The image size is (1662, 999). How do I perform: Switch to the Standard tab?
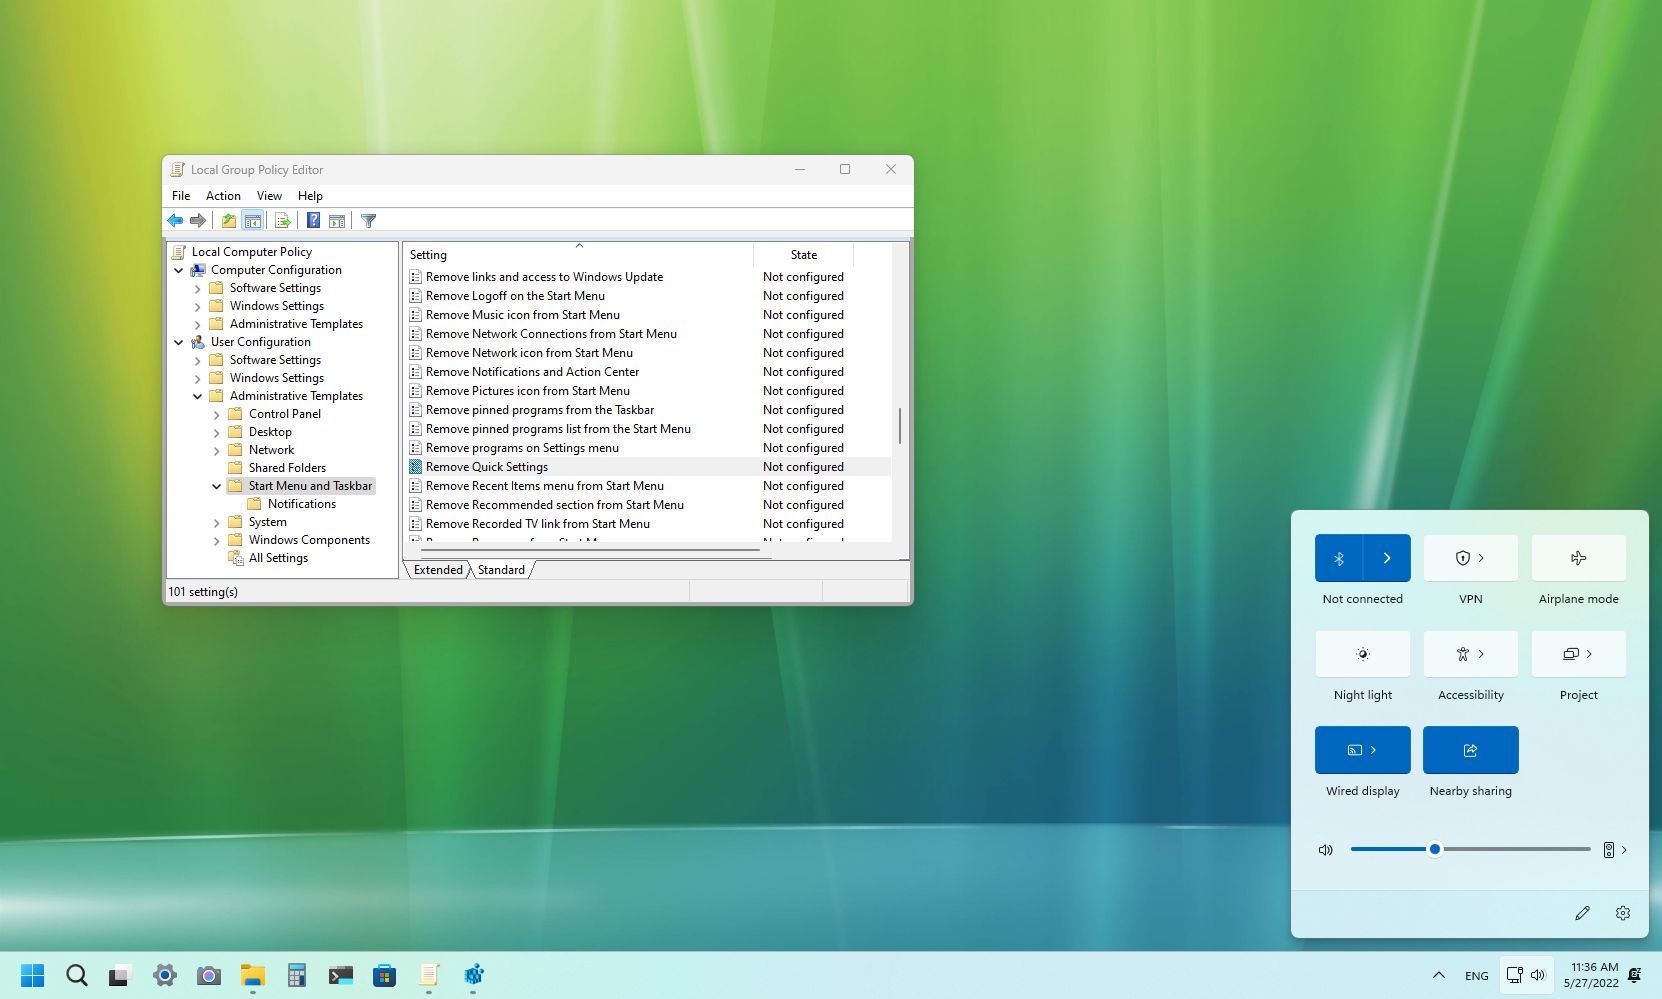[x=500, y=569]
